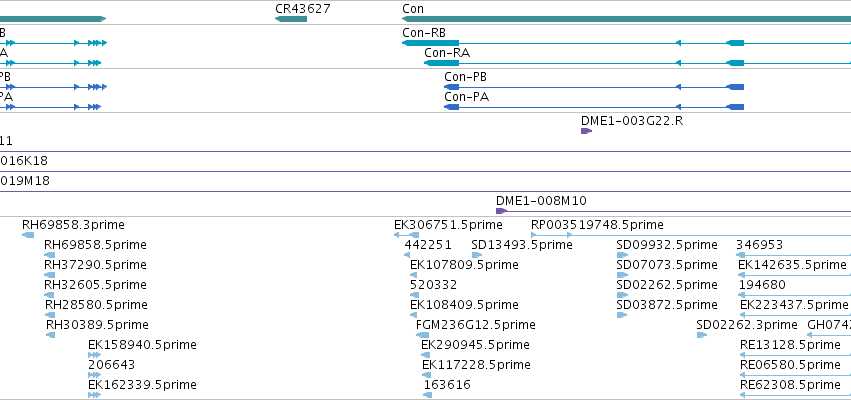Select EST feature 346953
Viewport: 851px width, 400px height.
(793, 255)
